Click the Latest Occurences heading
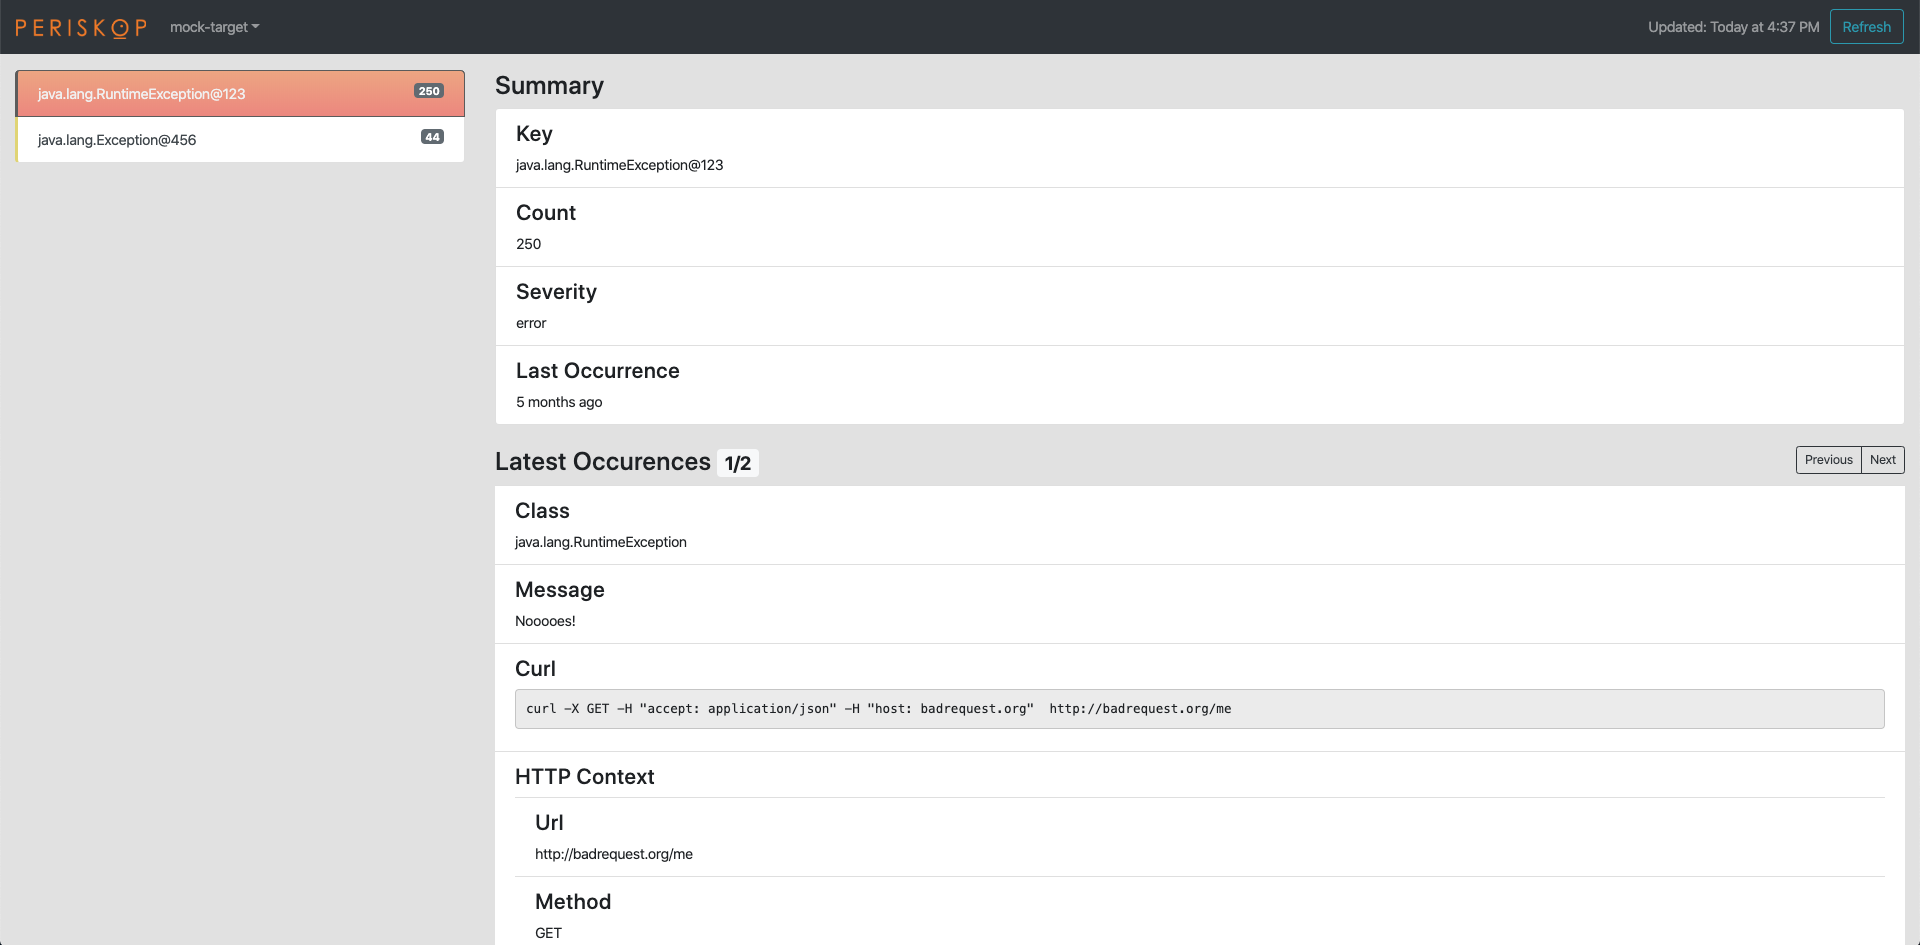1920x945 pixels. click(x=602, y=462)
